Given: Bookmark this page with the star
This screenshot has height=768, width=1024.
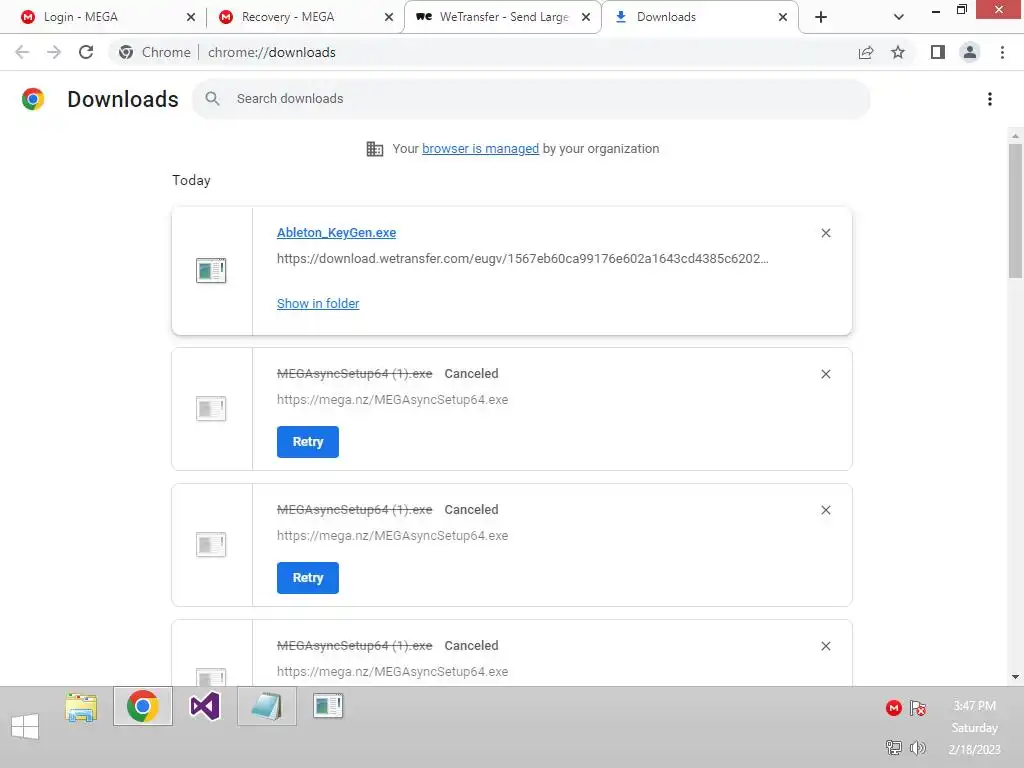Looking at the screenshot, I should coord(898,52).
